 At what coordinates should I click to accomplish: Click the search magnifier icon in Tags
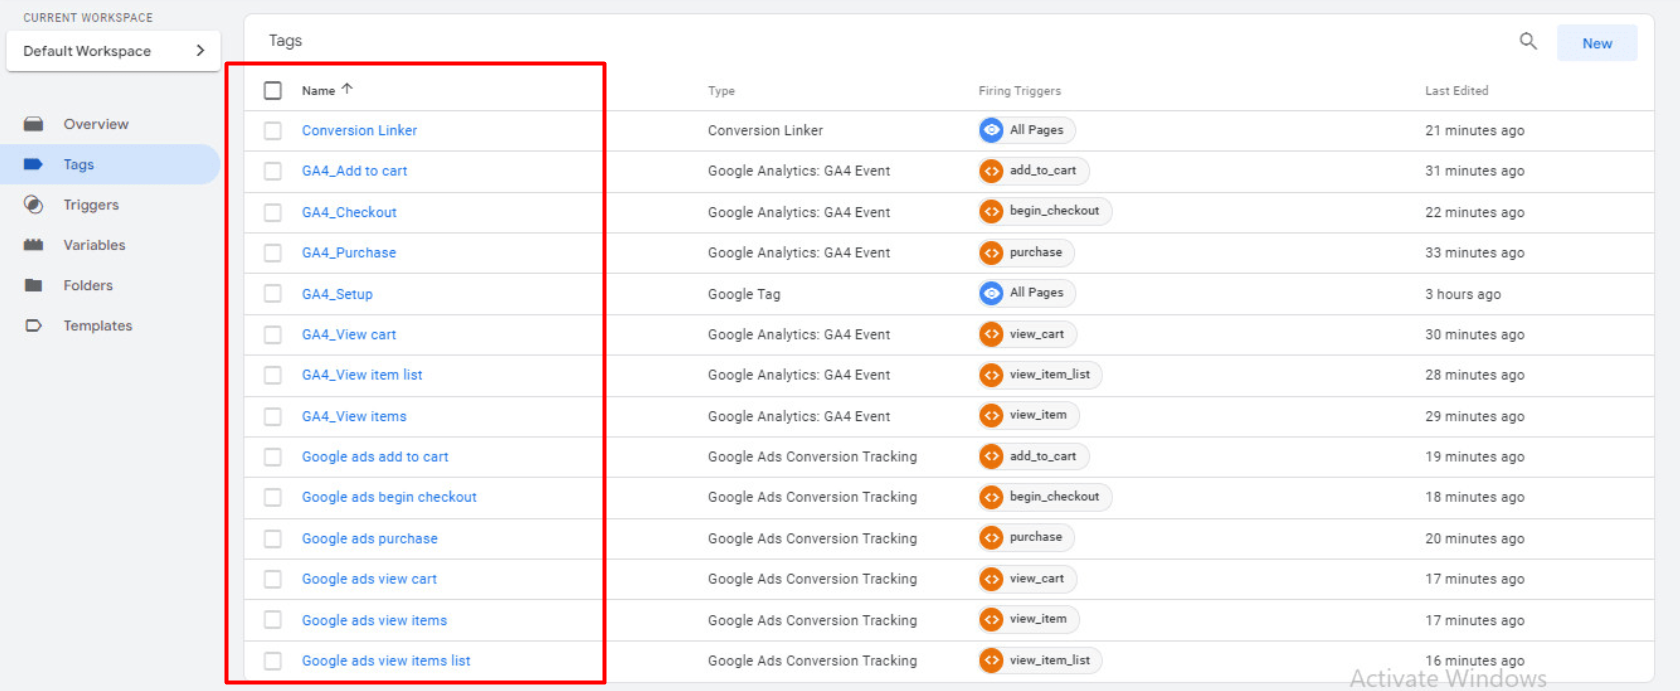[x=1527, y=41]
